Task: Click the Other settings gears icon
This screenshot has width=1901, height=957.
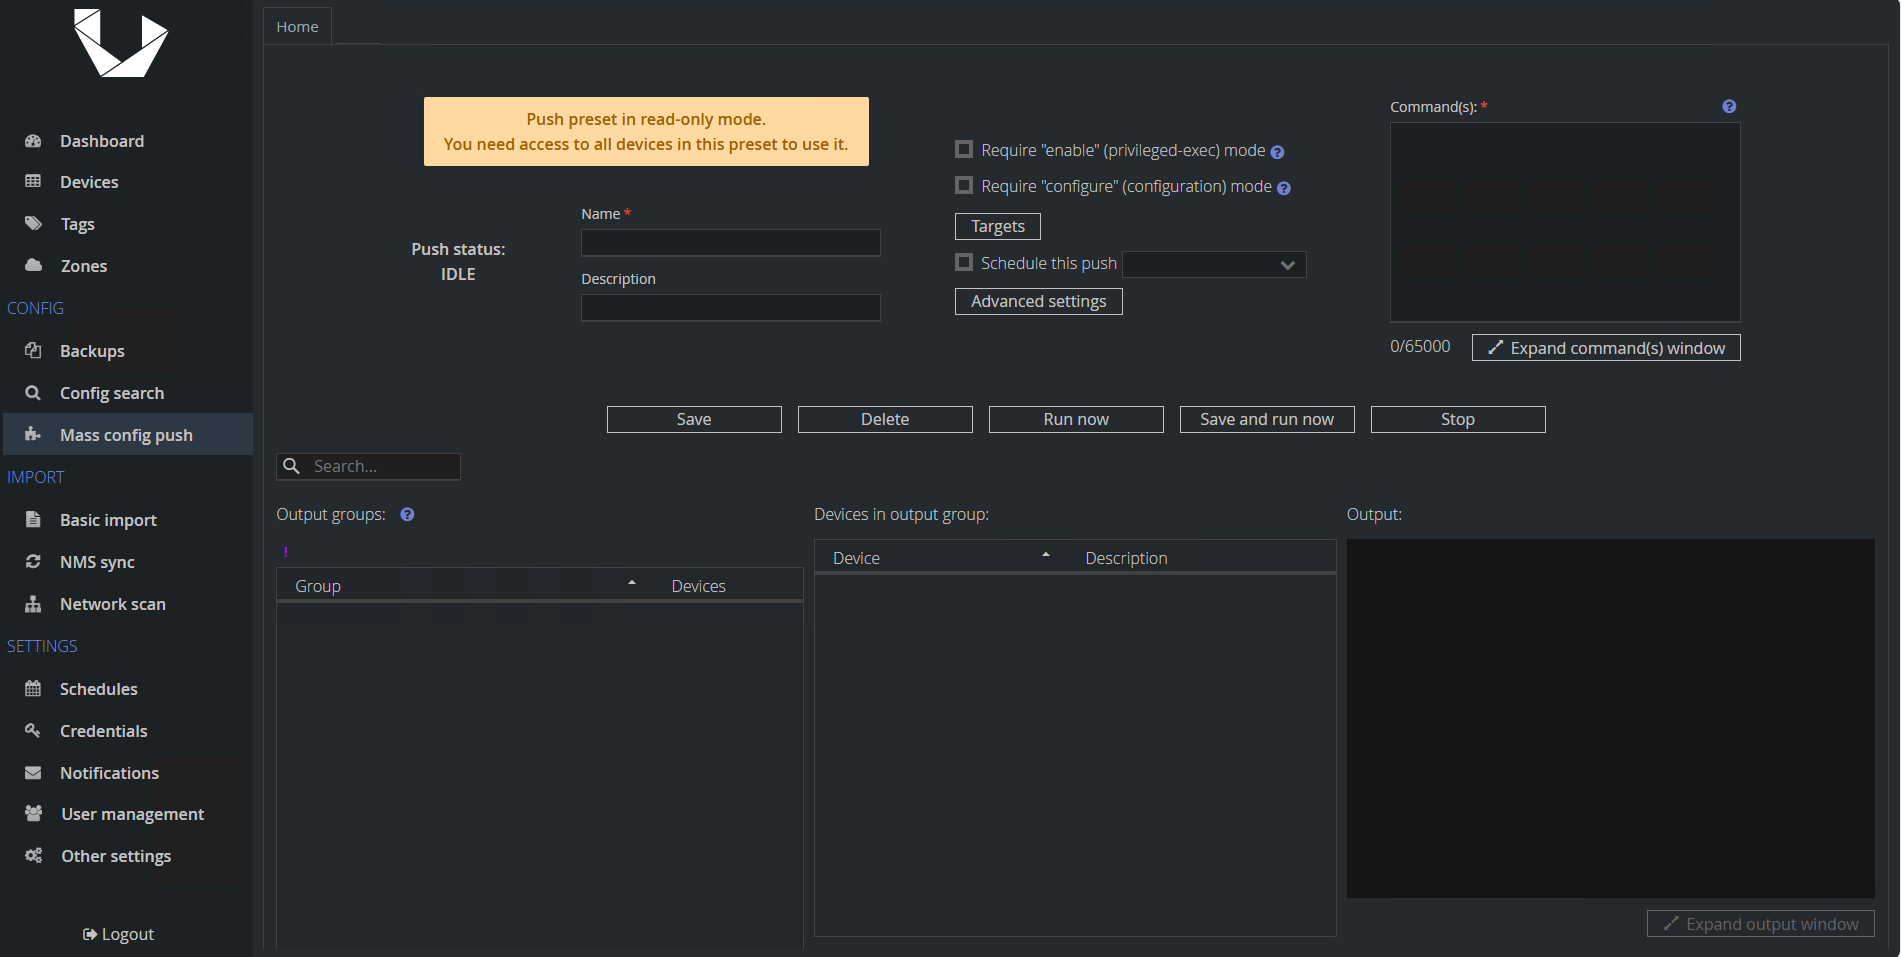Action: 33,856
